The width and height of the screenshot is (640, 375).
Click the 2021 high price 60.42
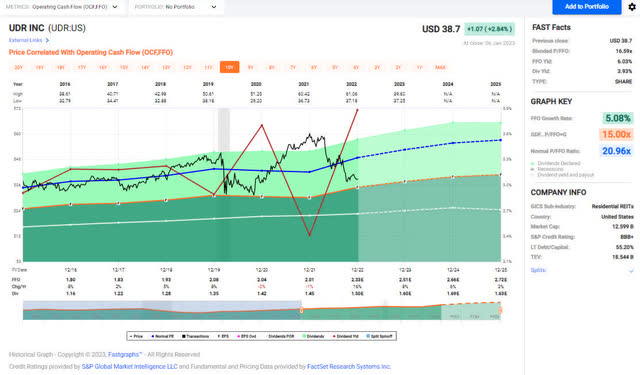[x=304, y=94]
